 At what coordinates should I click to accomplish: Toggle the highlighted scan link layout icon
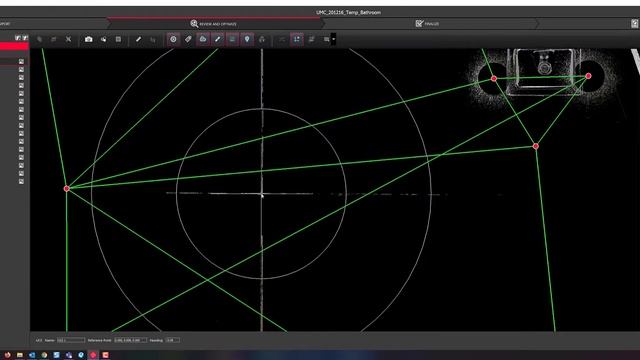click(x=296, y=39)
